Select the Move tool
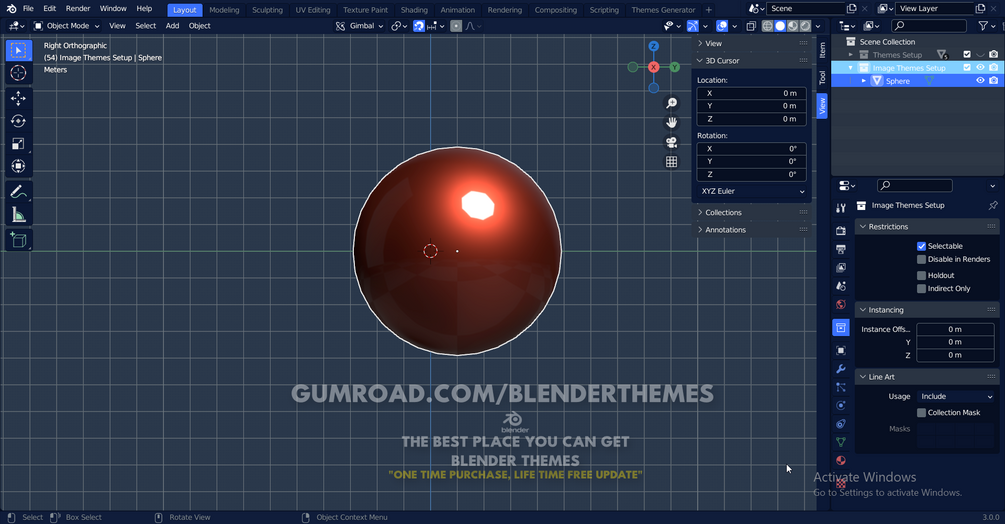This screenshot has height=524, width=1005. coord(19,97)
